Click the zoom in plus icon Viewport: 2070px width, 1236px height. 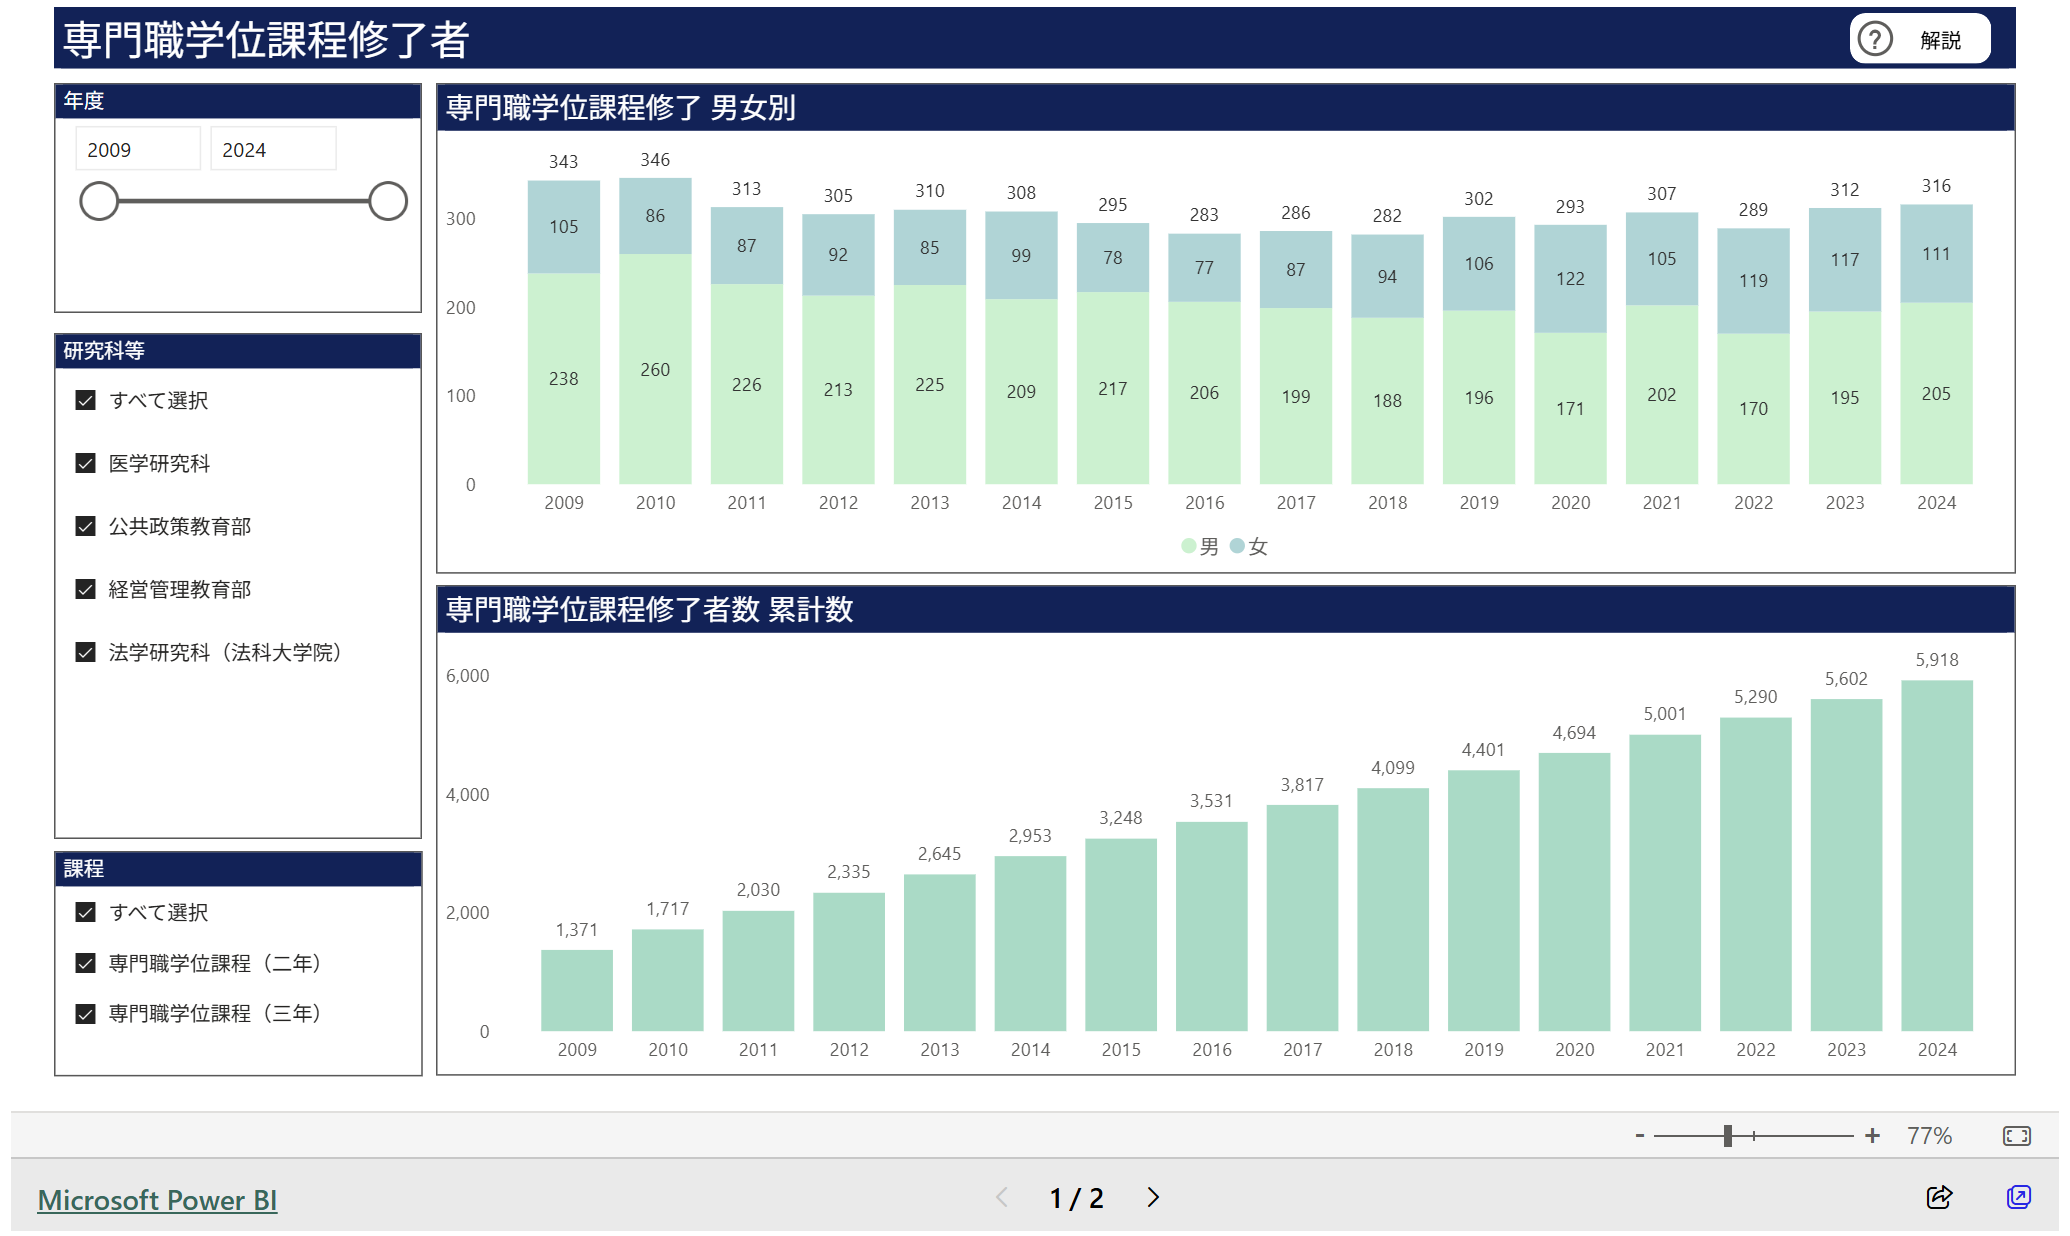(x=1872, y=1135)
